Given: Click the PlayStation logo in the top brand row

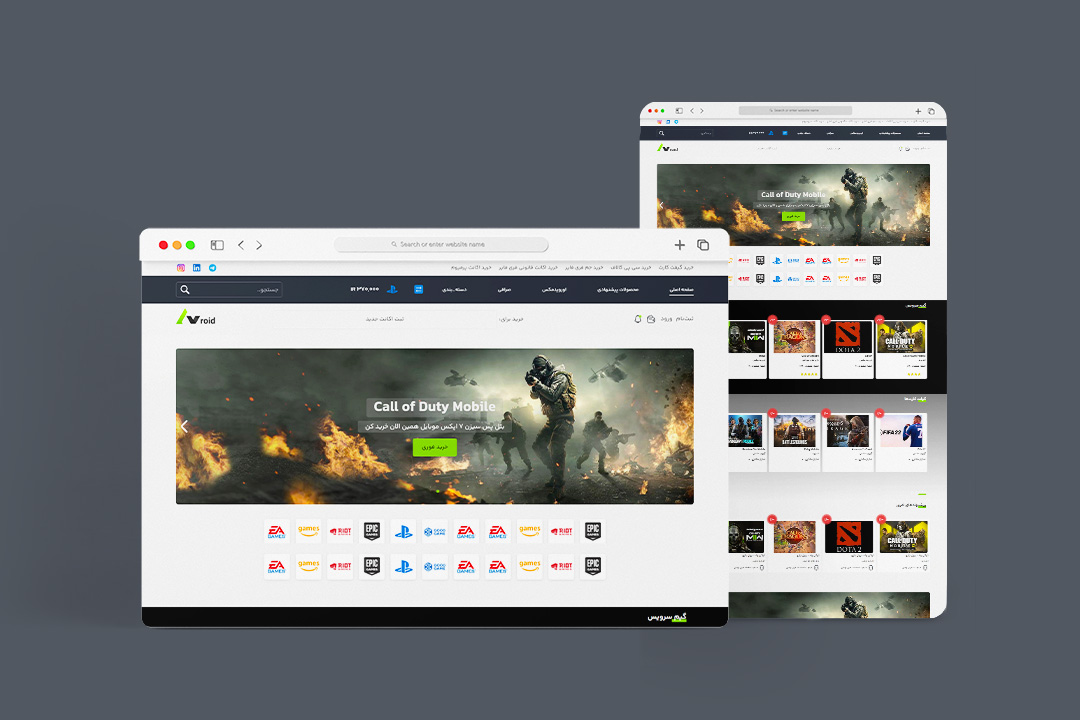Looking at the screenshot, I should [x=404, y=531].
